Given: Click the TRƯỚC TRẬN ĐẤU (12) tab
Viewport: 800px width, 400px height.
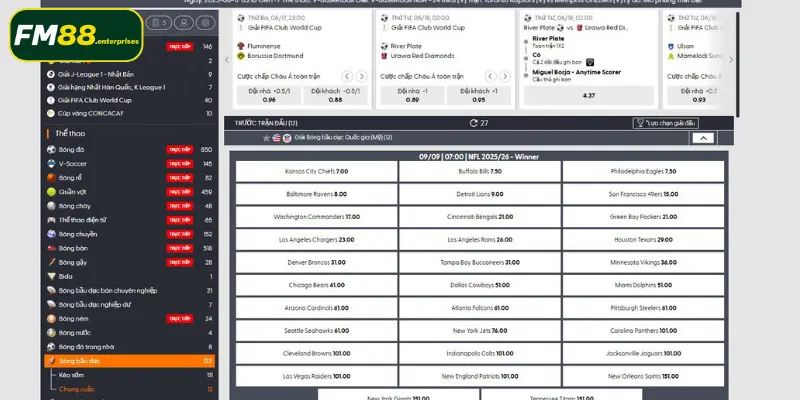Looking at the screenshot, I should [x=266, y=123].
